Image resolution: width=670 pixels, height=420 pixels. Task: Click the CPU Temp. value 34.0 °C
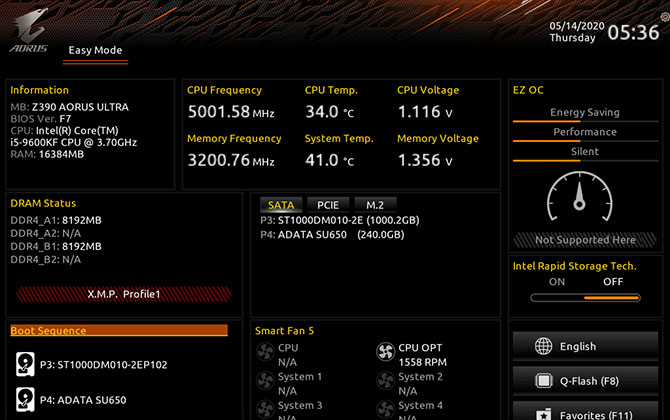pyautogui.click(x=329, y=112)
